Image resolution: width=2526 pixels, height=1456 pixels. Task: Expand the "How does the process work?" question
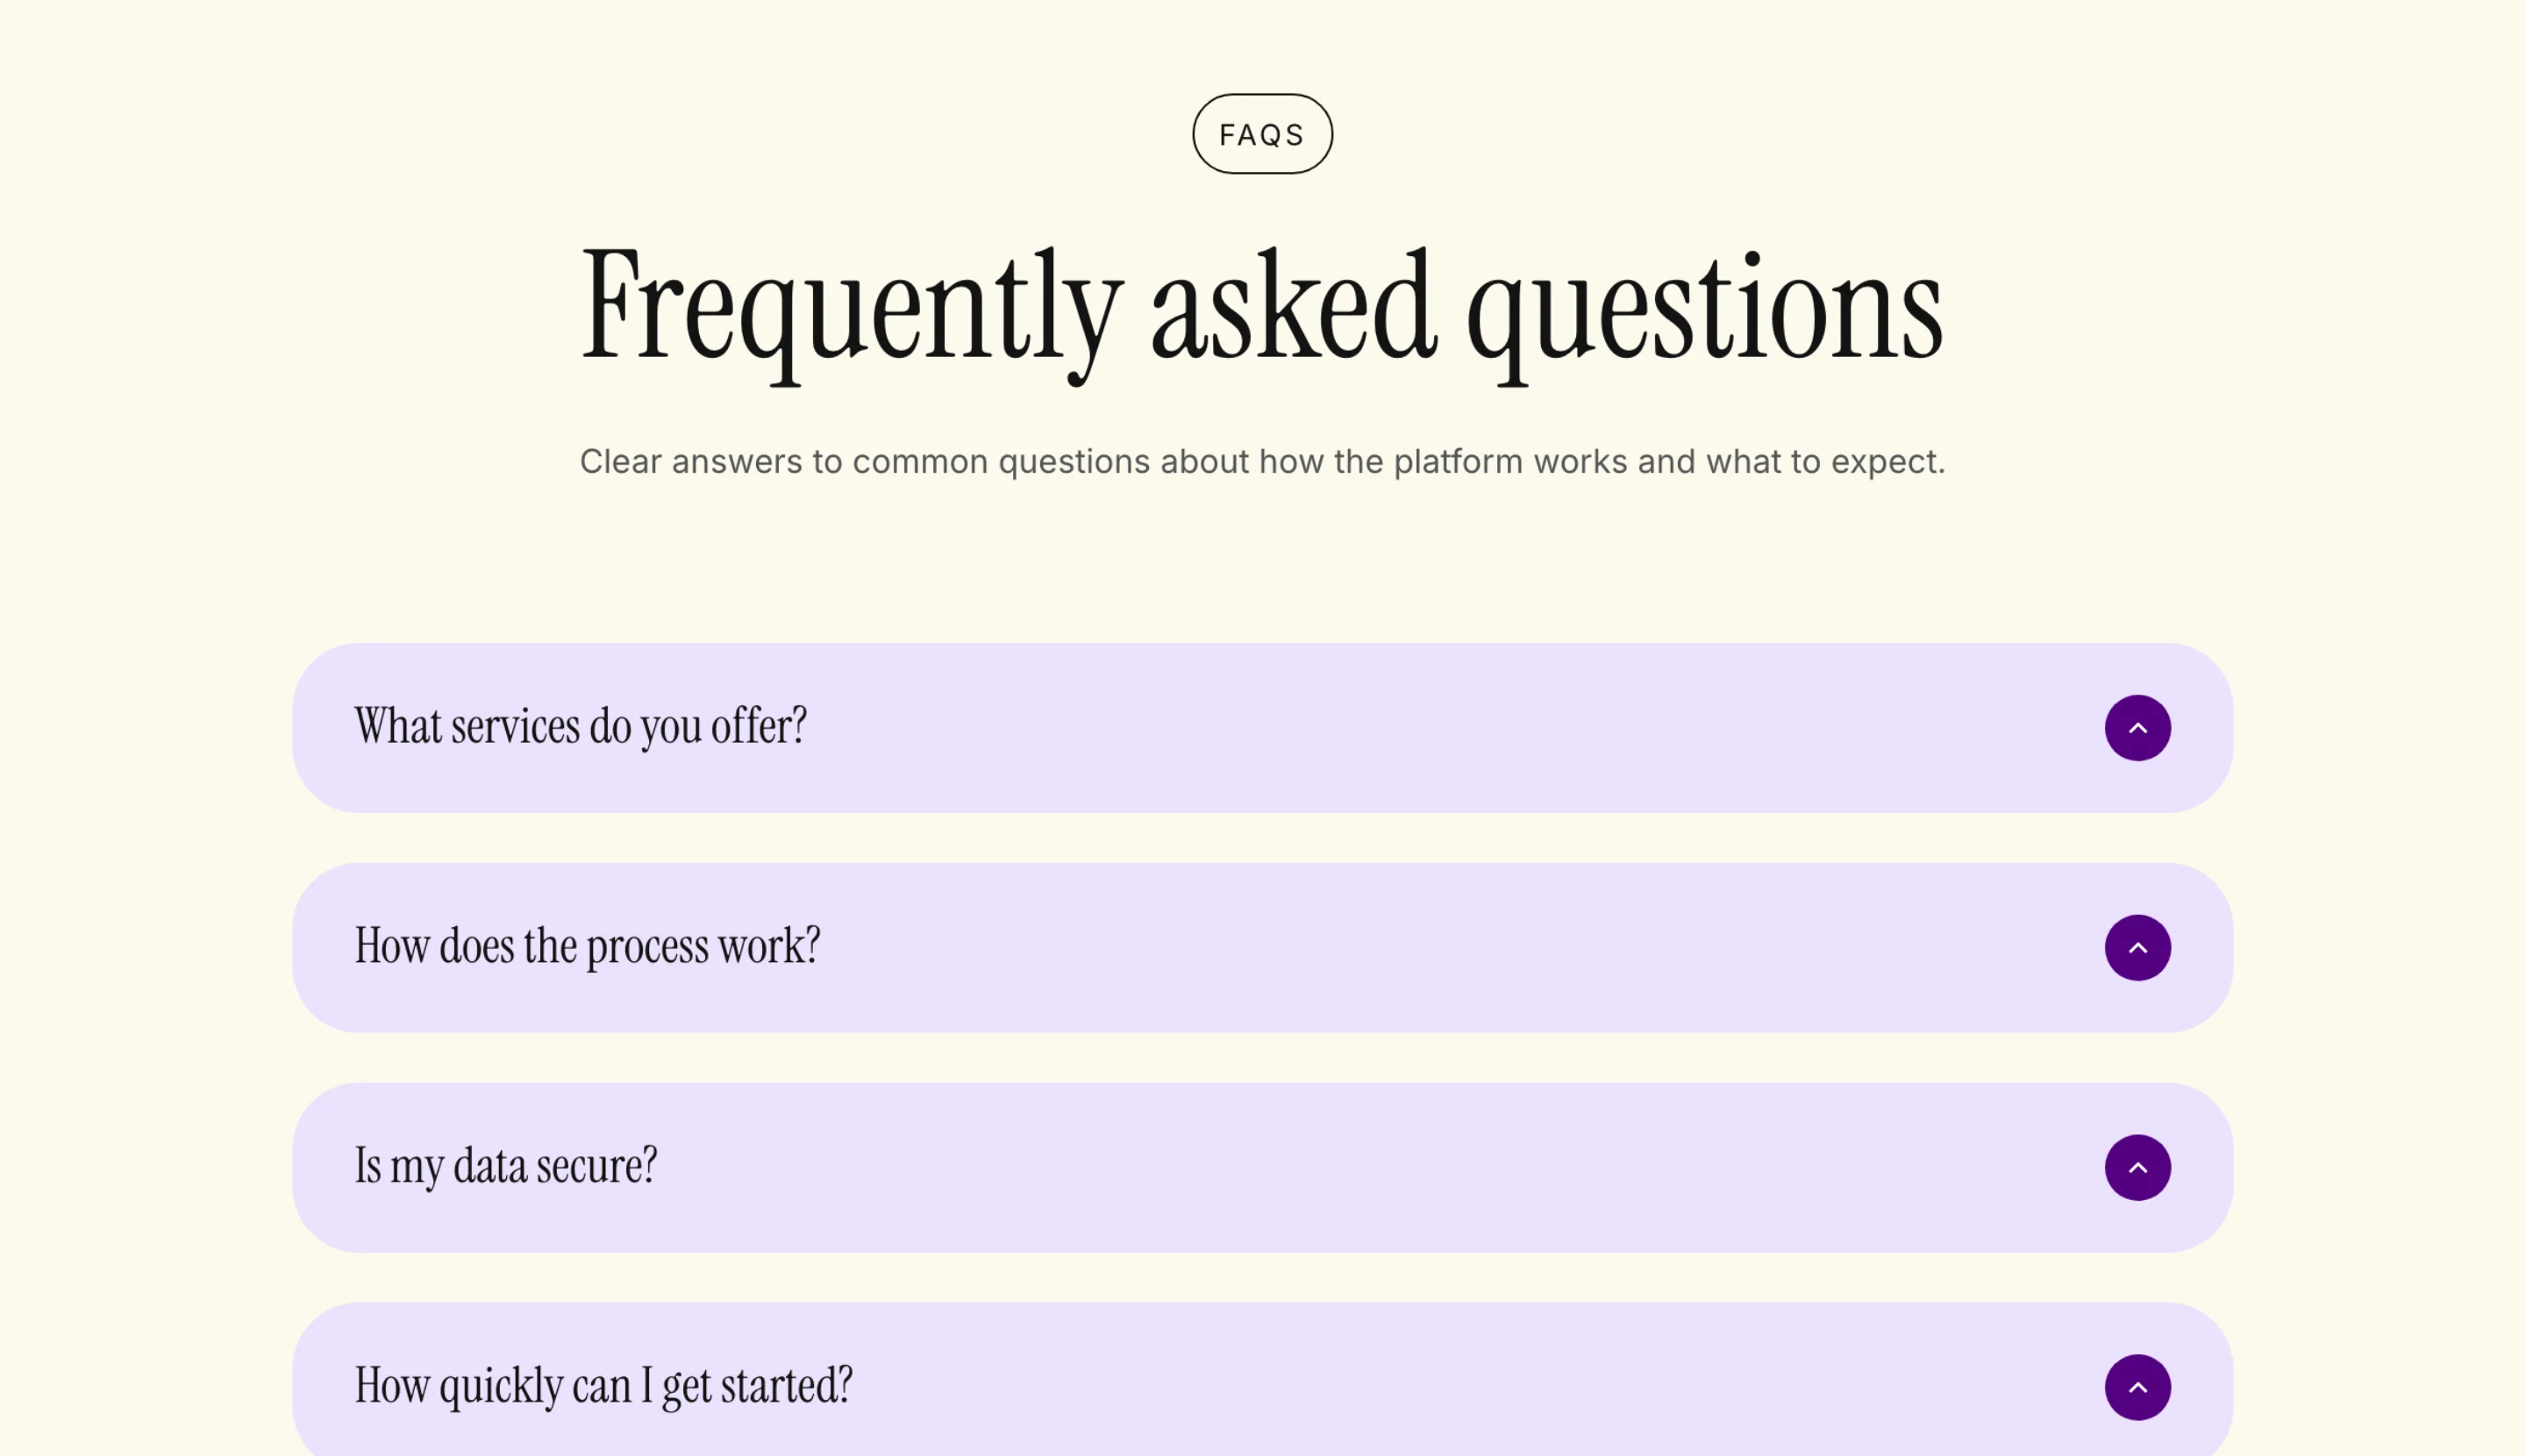(587, 947)
